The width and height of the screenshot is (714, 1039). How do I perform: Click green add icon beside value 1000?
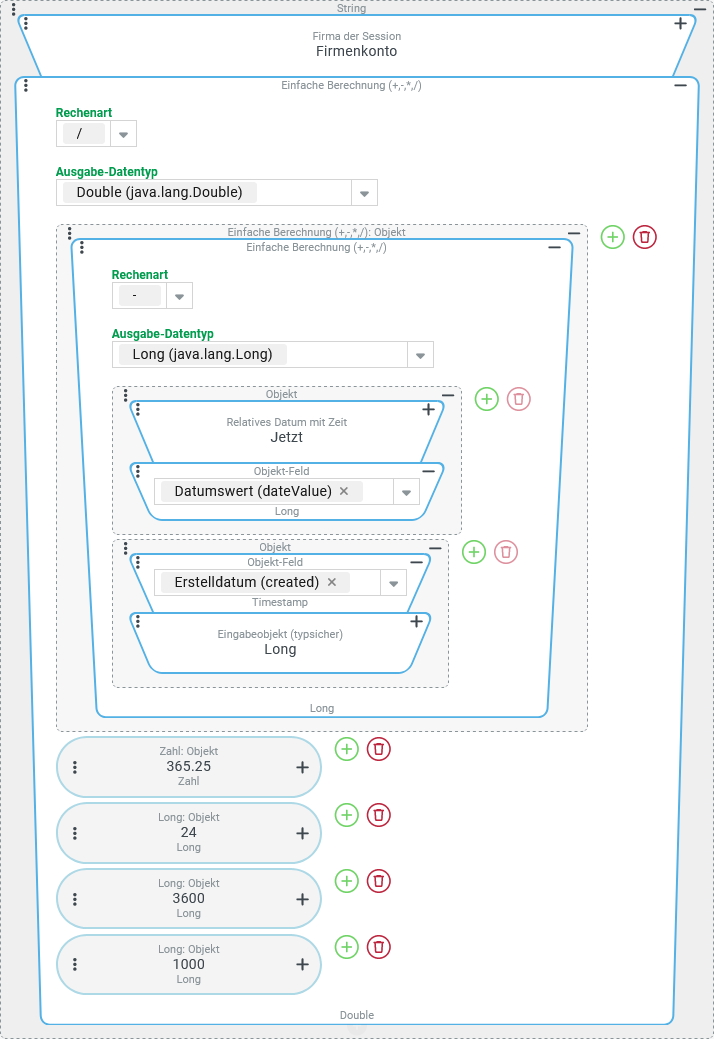click(346, 947)
